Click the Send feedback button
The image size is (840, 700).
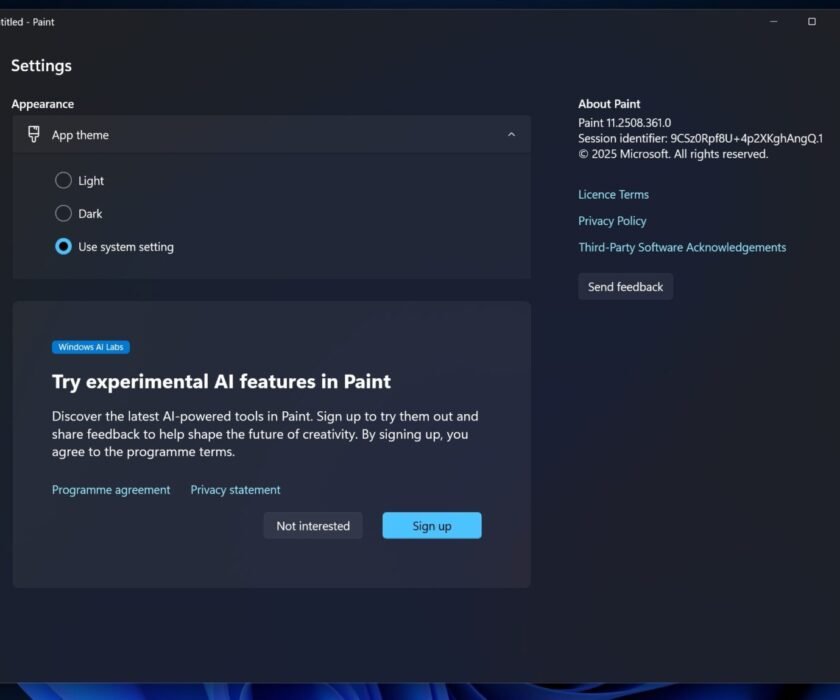coord(625,287)
